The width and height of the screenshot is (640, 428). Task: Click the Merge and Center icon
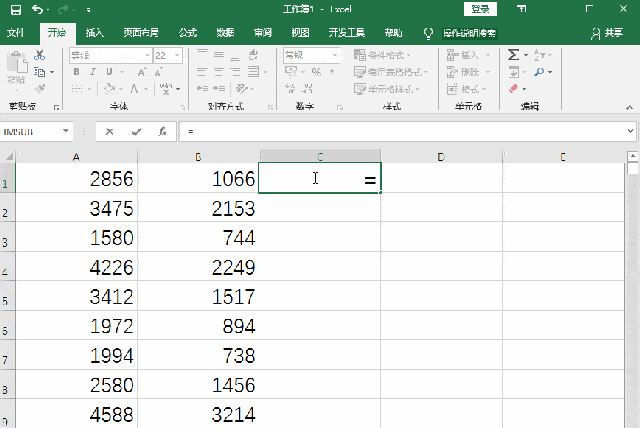pos(253,72)
